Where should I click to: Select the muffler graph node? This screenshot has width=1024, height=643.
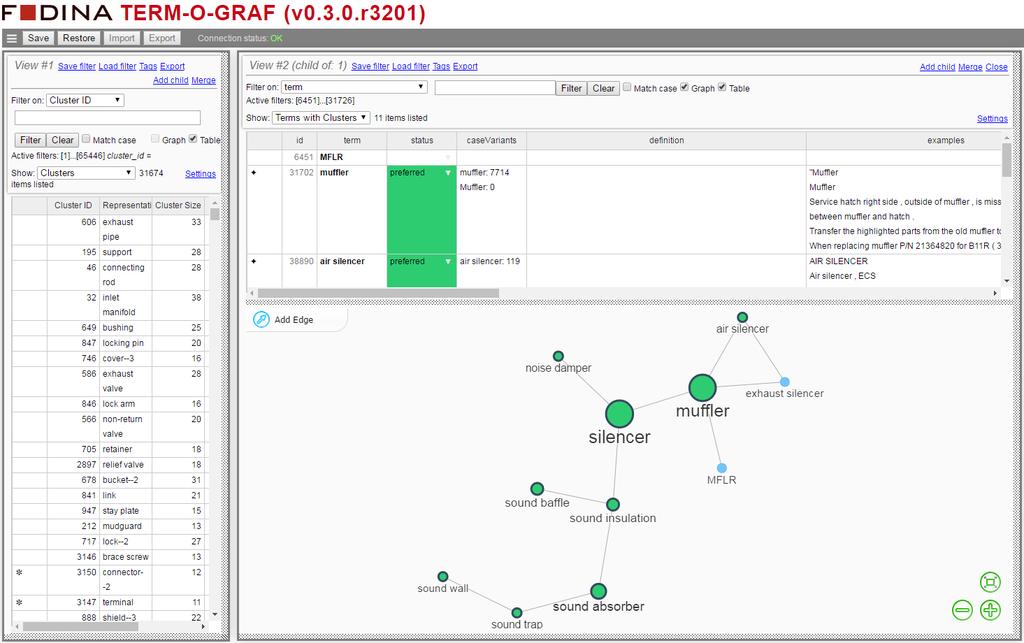703,388
